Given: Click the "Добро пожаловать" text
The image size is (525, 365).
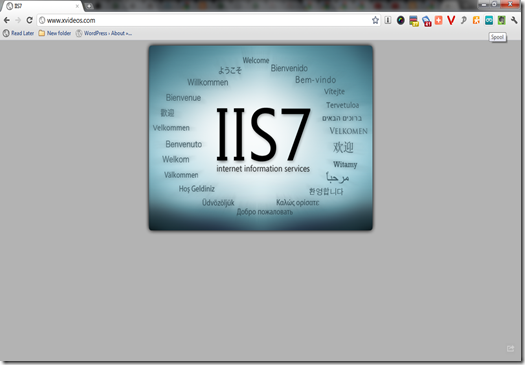Looking at the screenshot, I should tap(265, 212).
